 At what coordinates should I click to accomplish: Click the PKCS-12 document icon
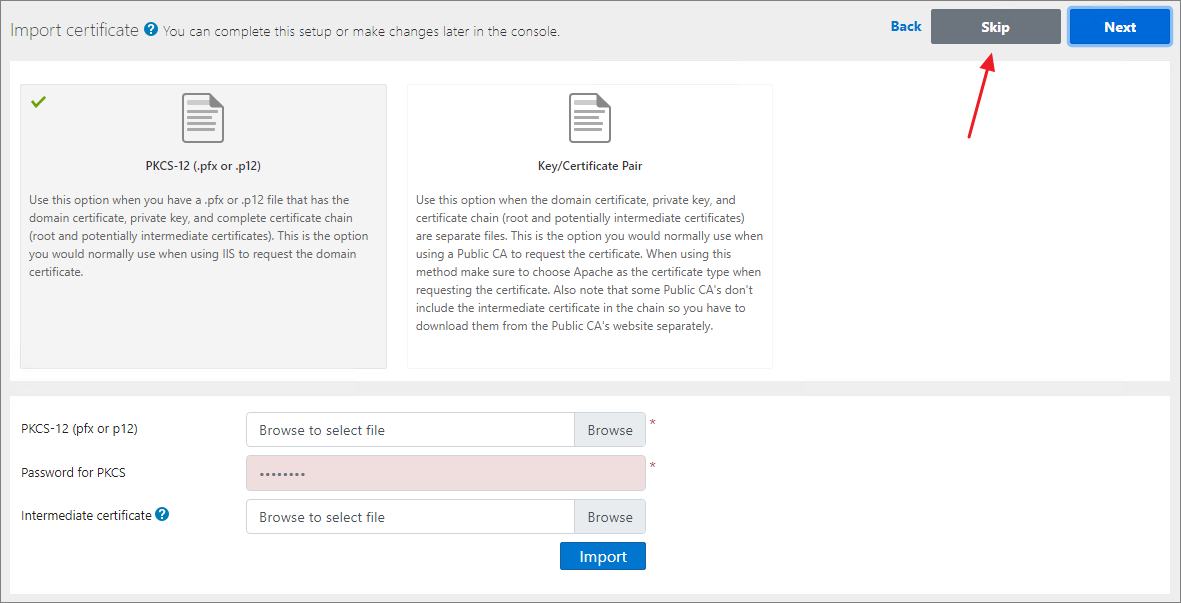point(203,118)
